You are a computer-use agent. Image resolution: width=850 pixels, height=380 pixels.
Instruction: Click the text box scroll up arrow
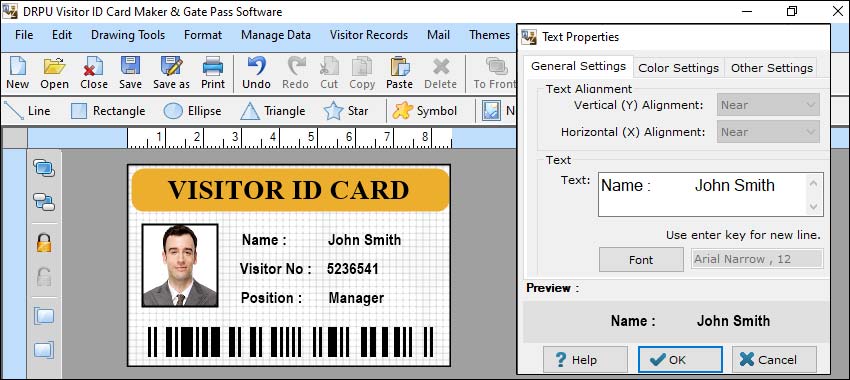[x=813, y=183]
